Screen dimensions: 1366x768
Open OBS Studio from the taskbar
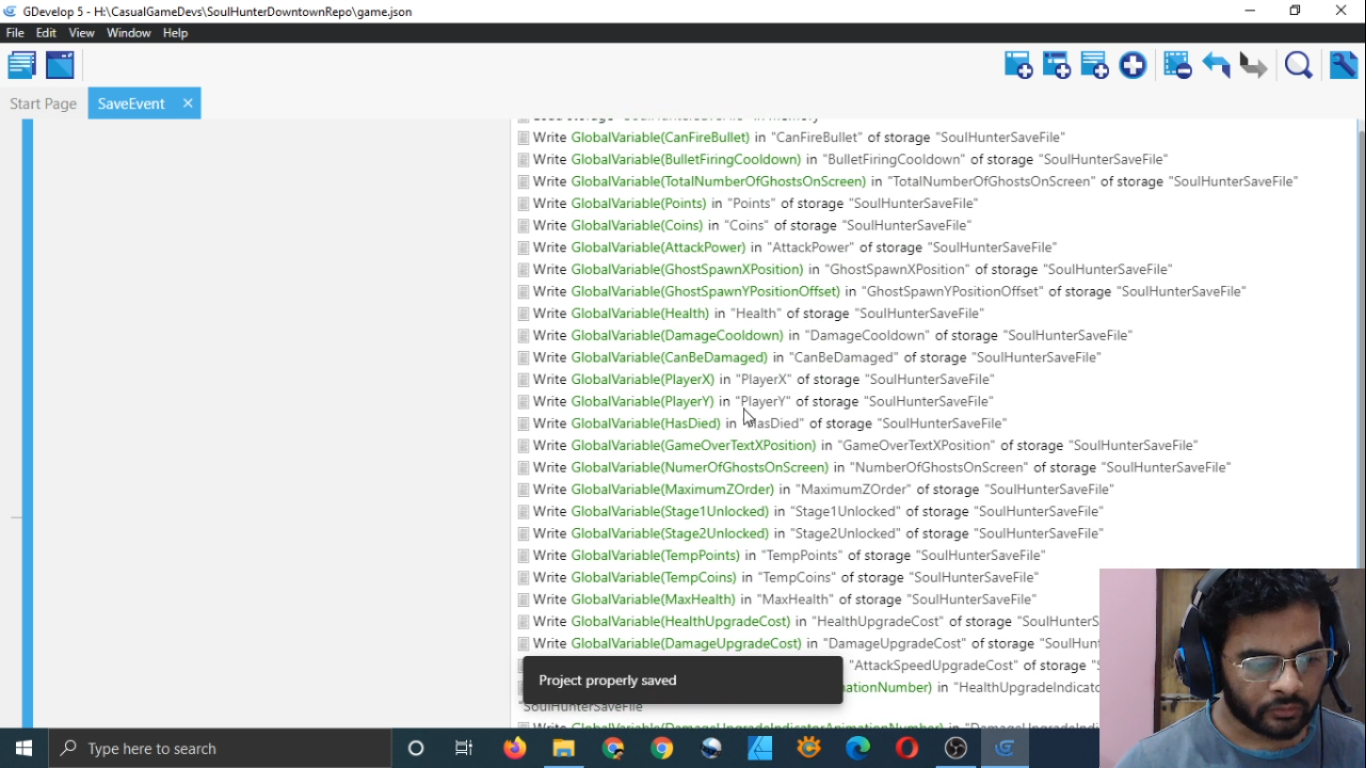click(956, 748)
